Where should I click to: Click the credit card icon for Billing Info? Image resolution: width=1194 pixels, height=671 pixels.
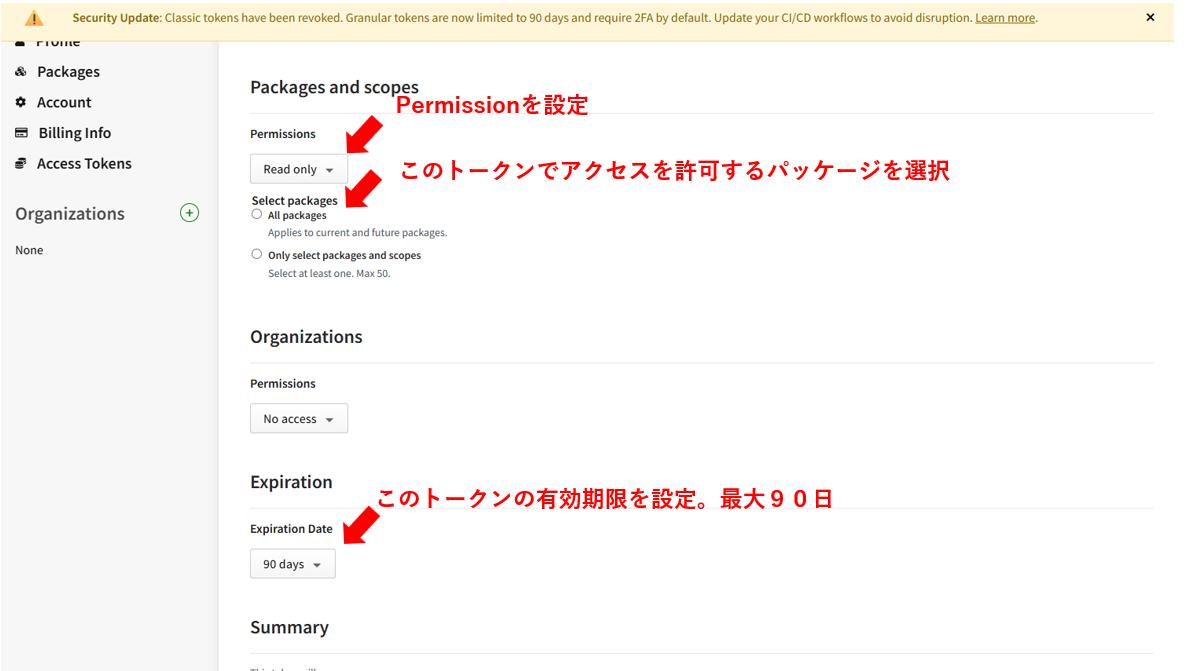(21, 133)
